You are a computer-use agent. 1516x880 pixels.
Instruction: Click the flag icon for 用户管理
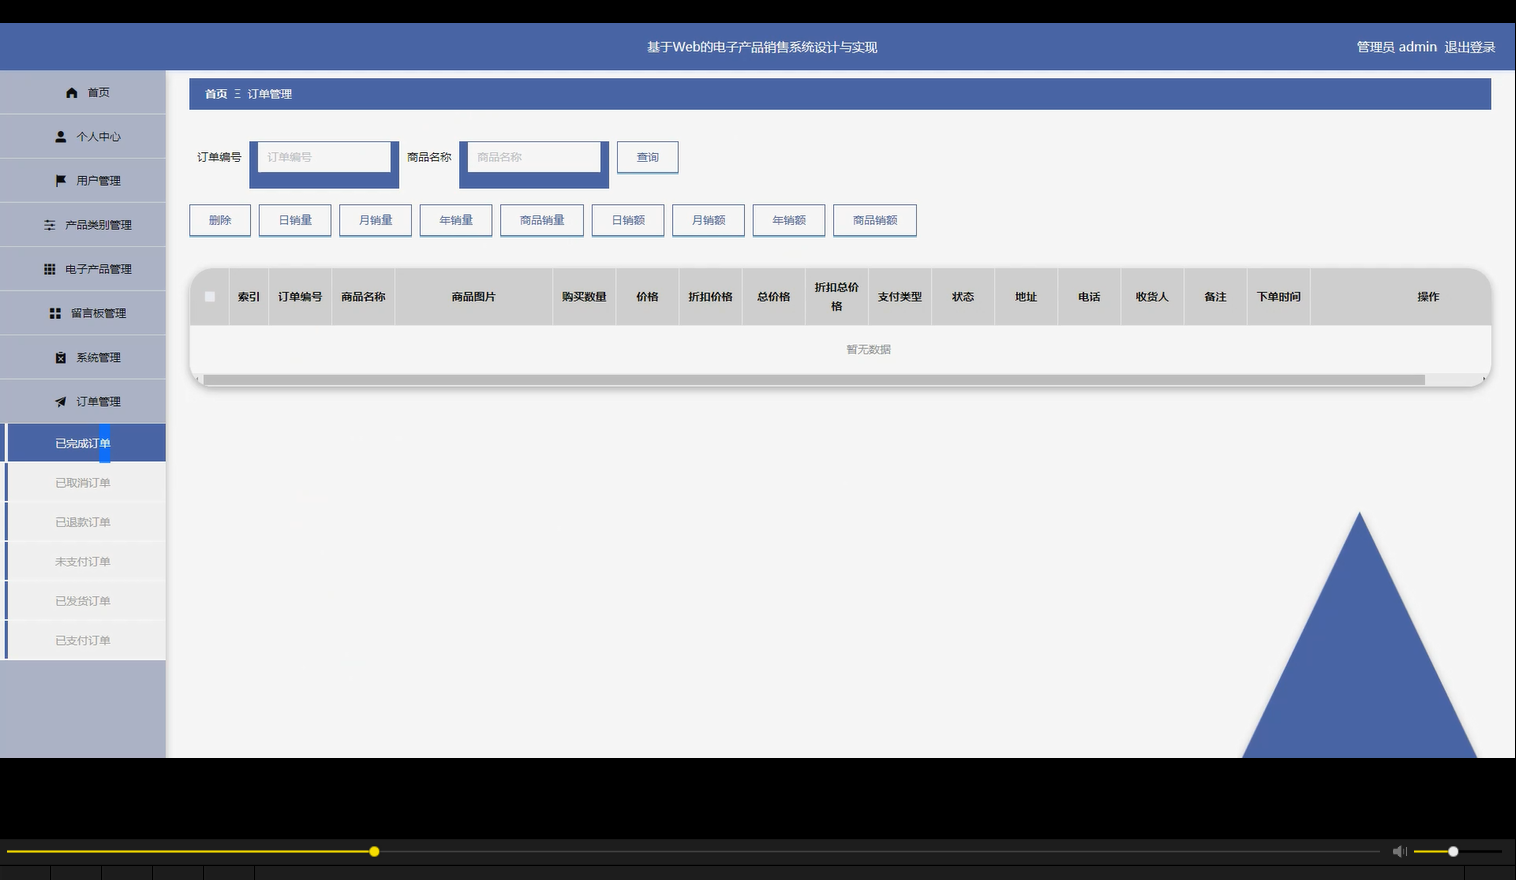pyautogui.click(x=61, y=181)
